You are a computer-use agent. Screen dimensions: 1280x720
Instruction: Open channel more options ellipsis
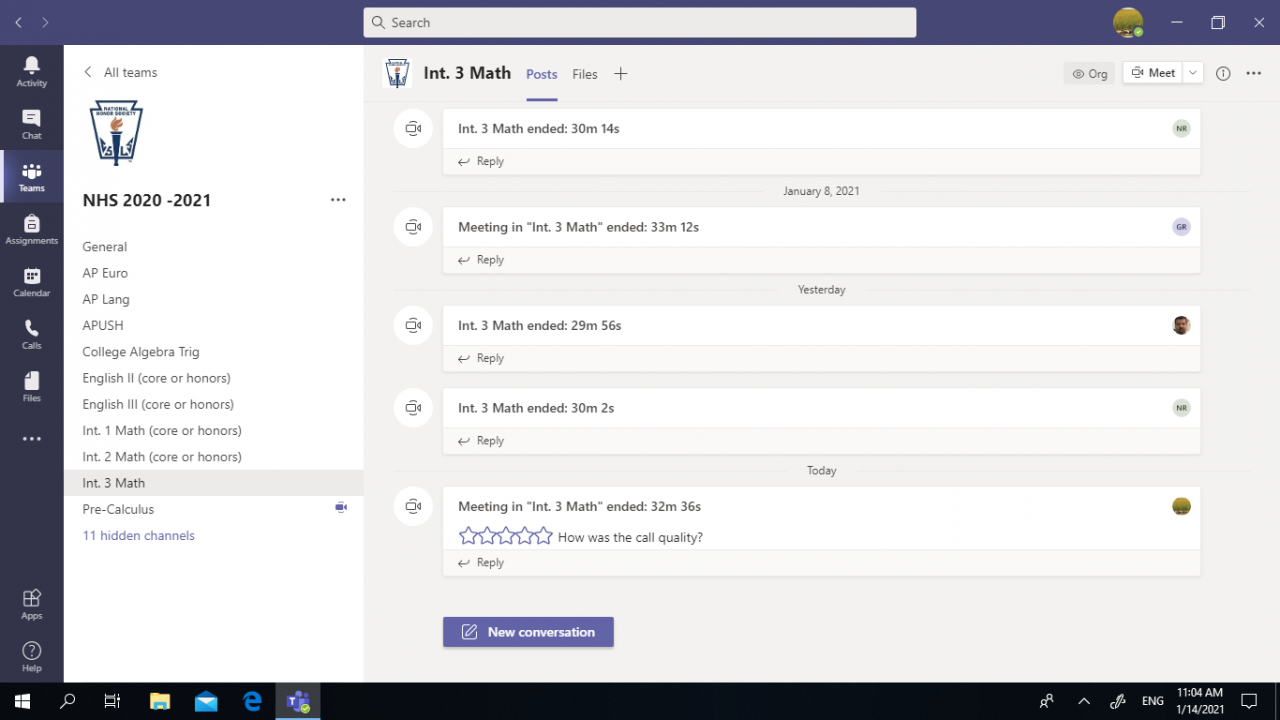click(1254, 73)
